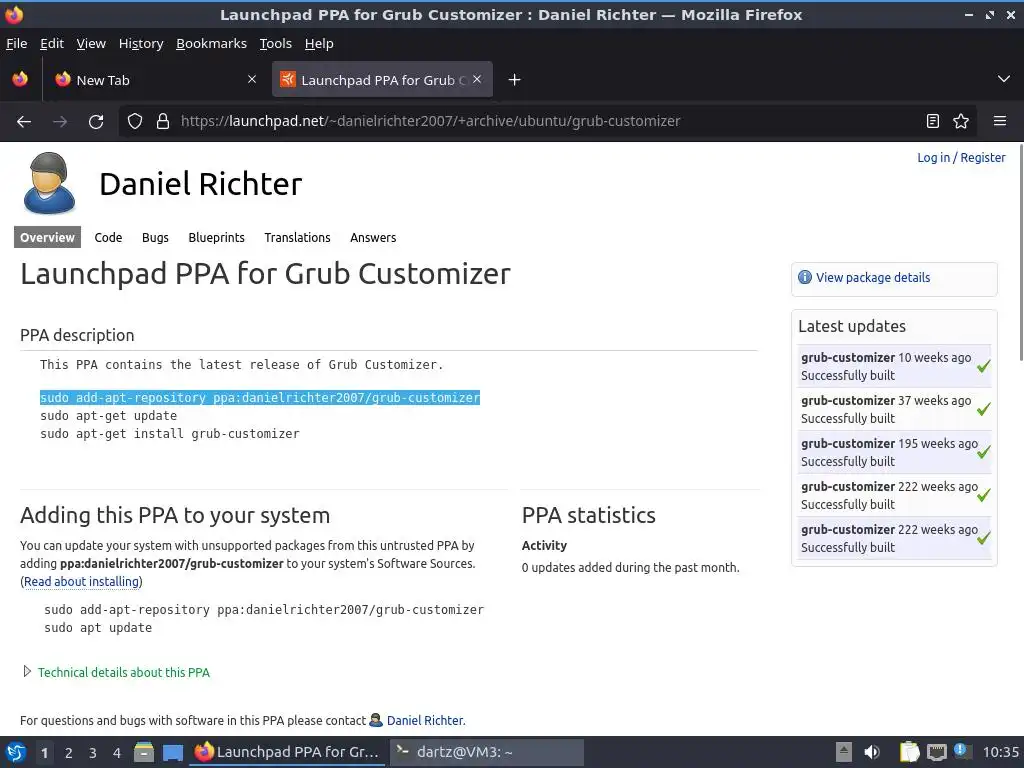
Task: Open the Bookmarks menu
Action: click(212, 43)
